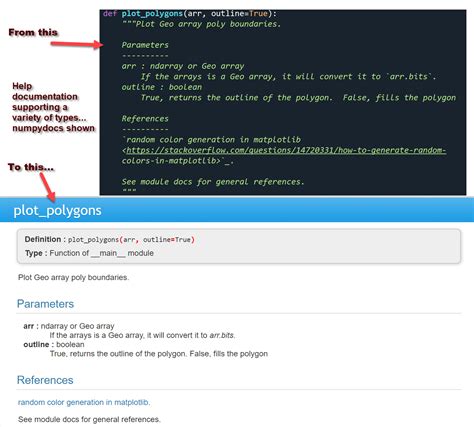
Task: Click the 'Parameters' heading in the code docstring
Action: coord(145,45)
